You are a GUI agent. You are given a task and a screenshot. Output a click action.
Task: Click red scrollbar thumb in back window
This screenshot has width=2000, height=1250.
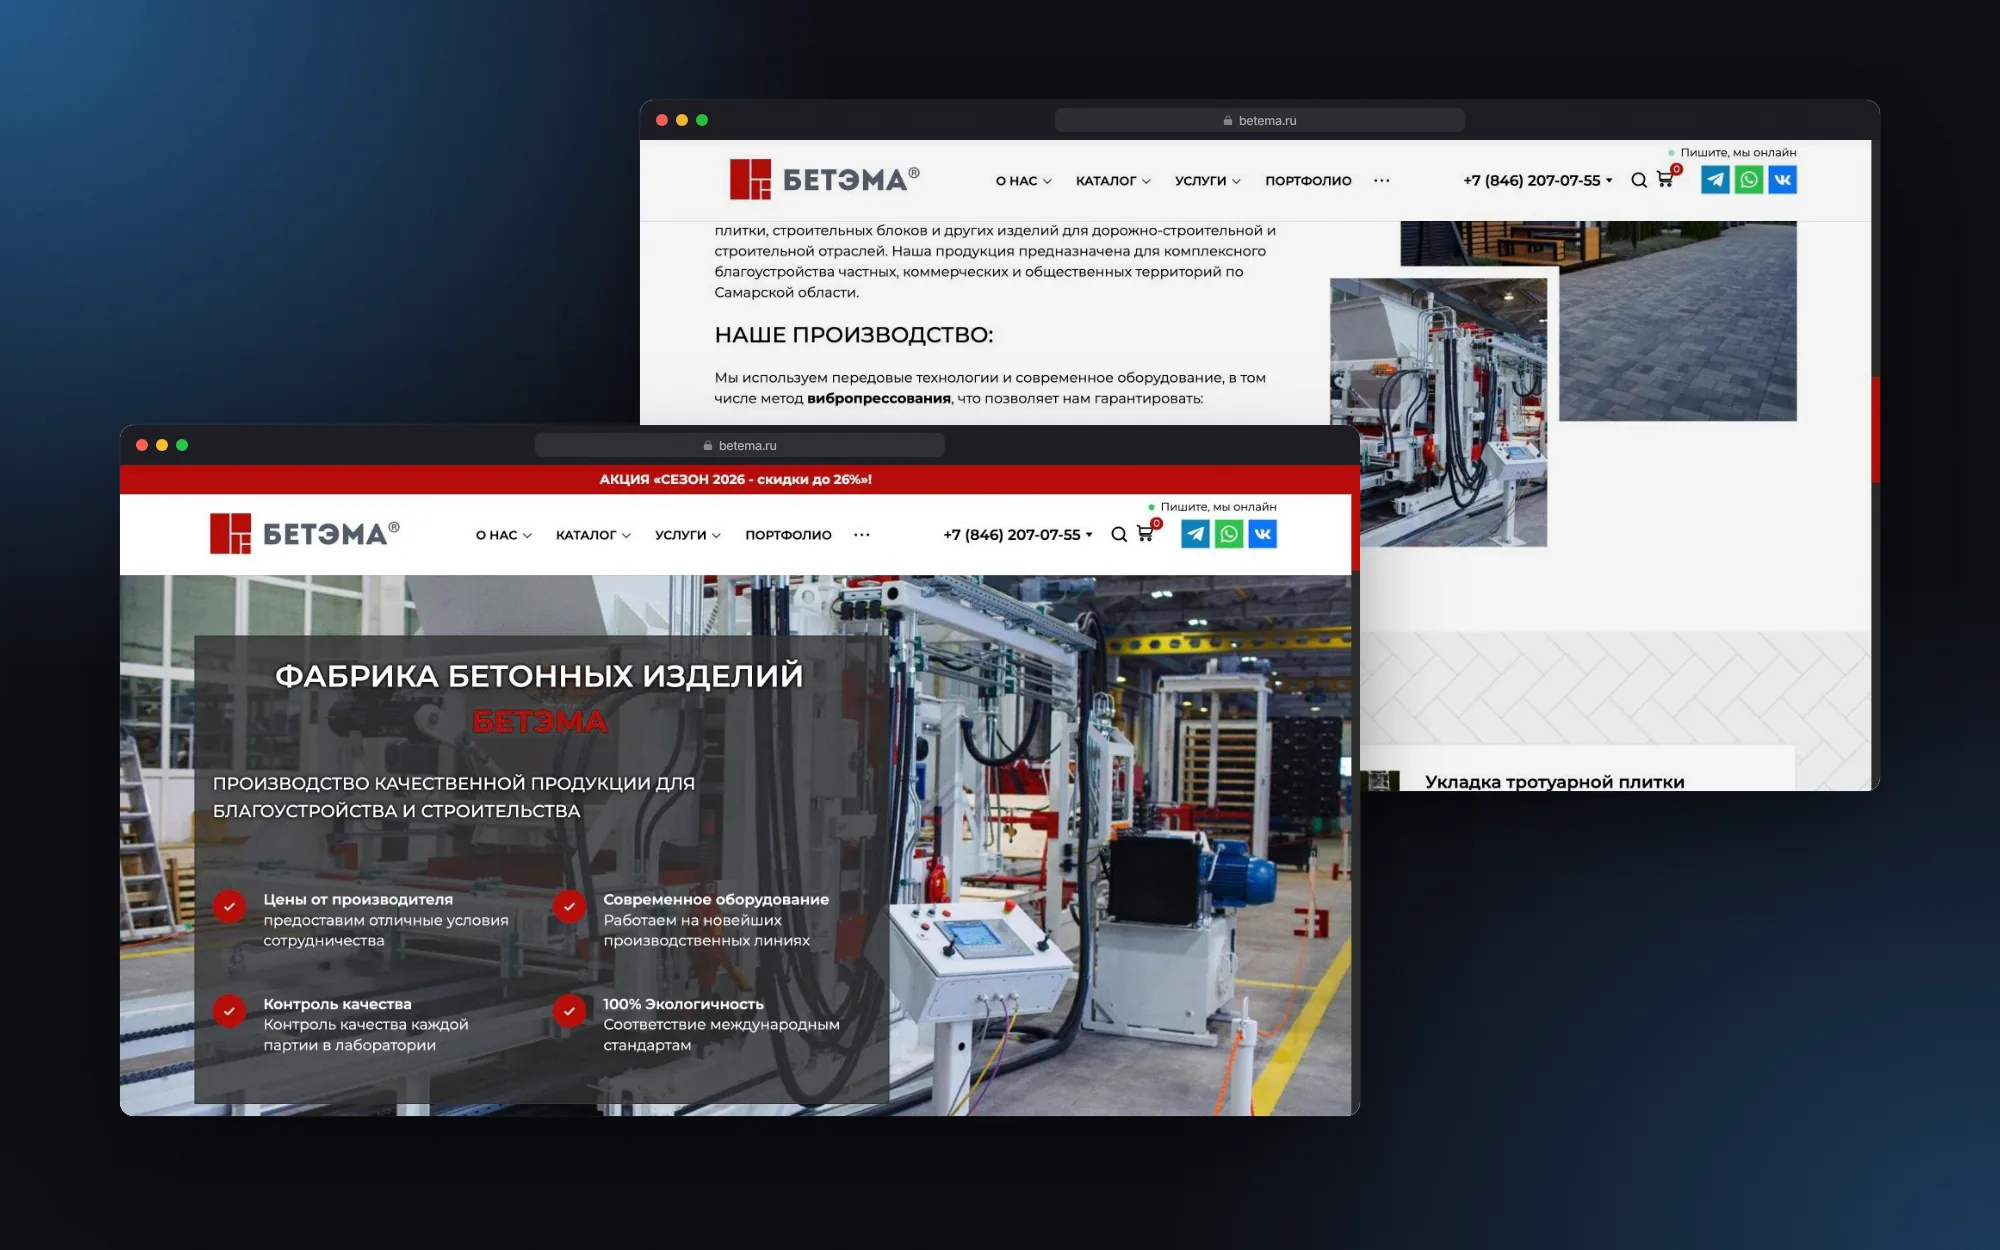click(x=1876, y=430)
